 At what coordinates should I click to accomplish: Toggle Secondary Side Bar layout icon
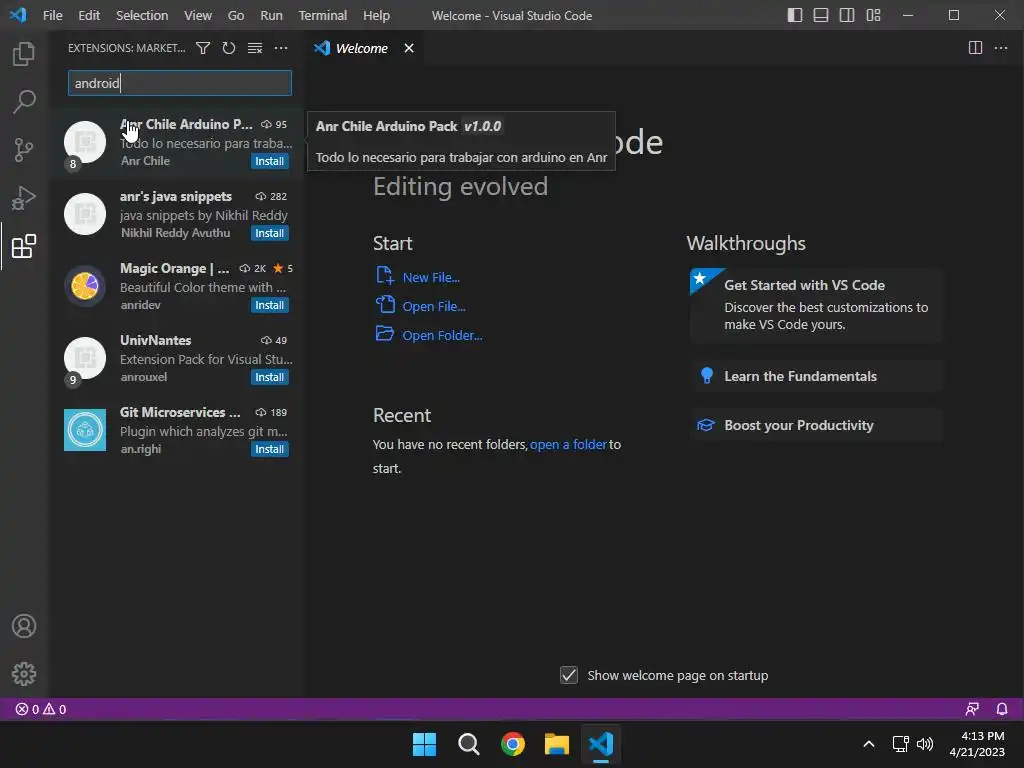847,15
